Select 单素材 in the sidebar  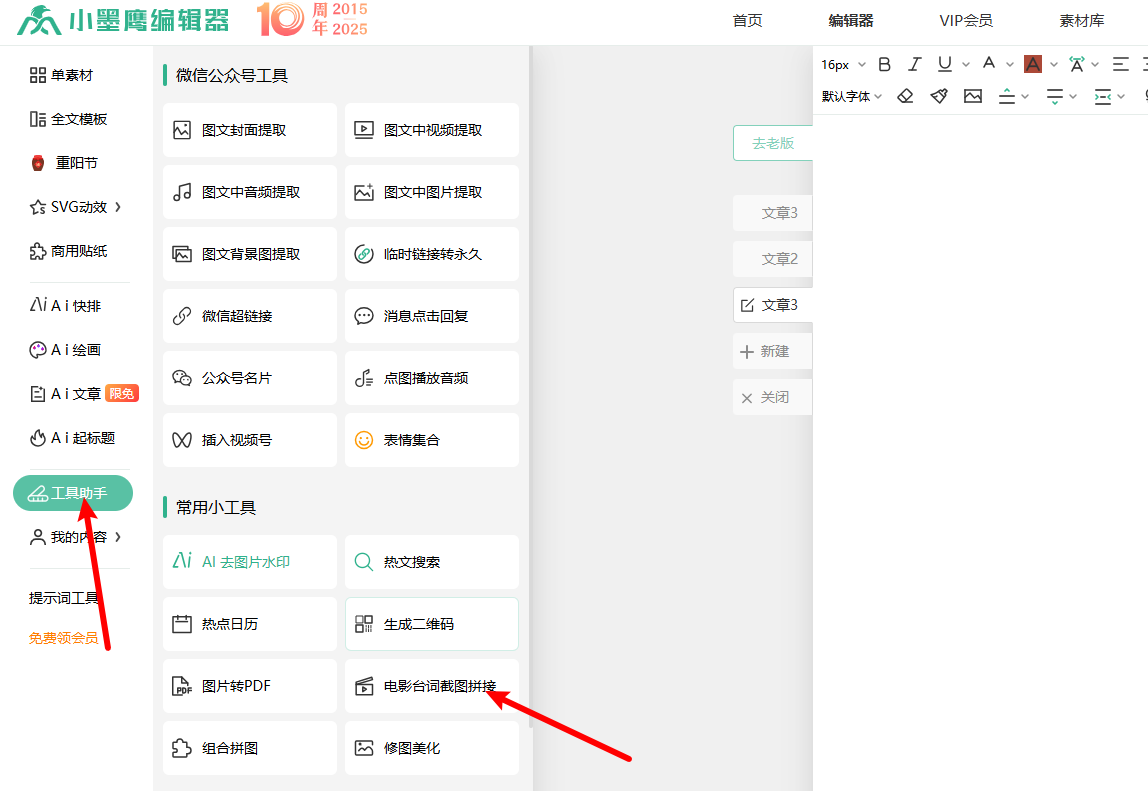62,75
